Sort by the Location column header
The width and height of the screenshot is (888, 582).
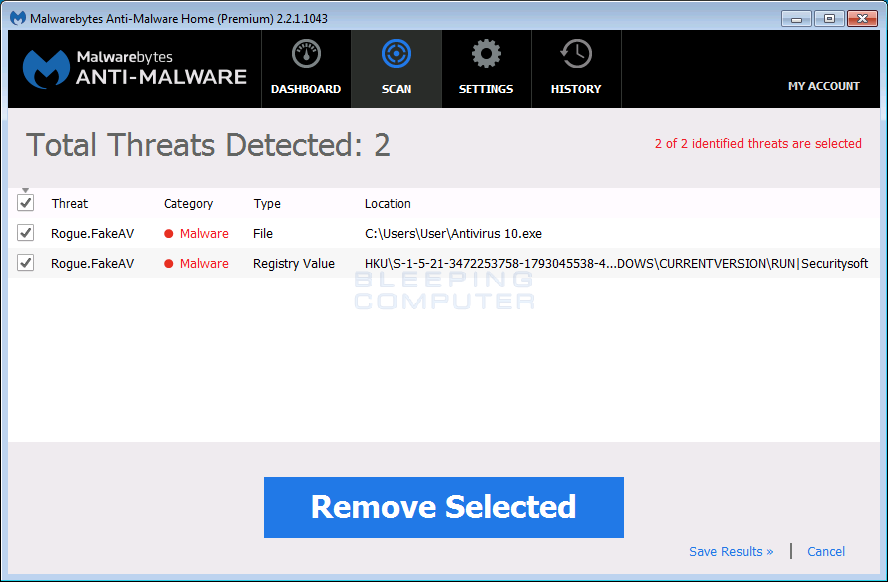tap(387, 204)
